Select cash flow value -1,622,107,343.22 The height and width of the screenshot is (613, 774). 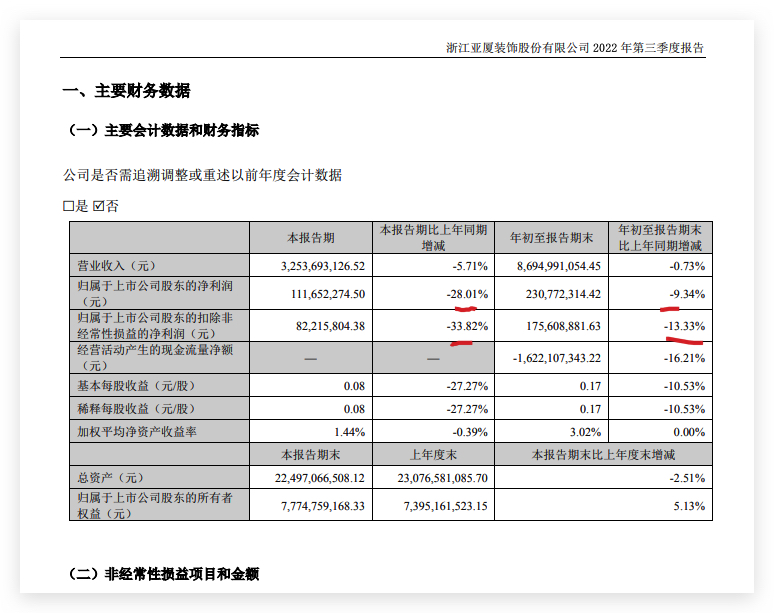[557, 358]
